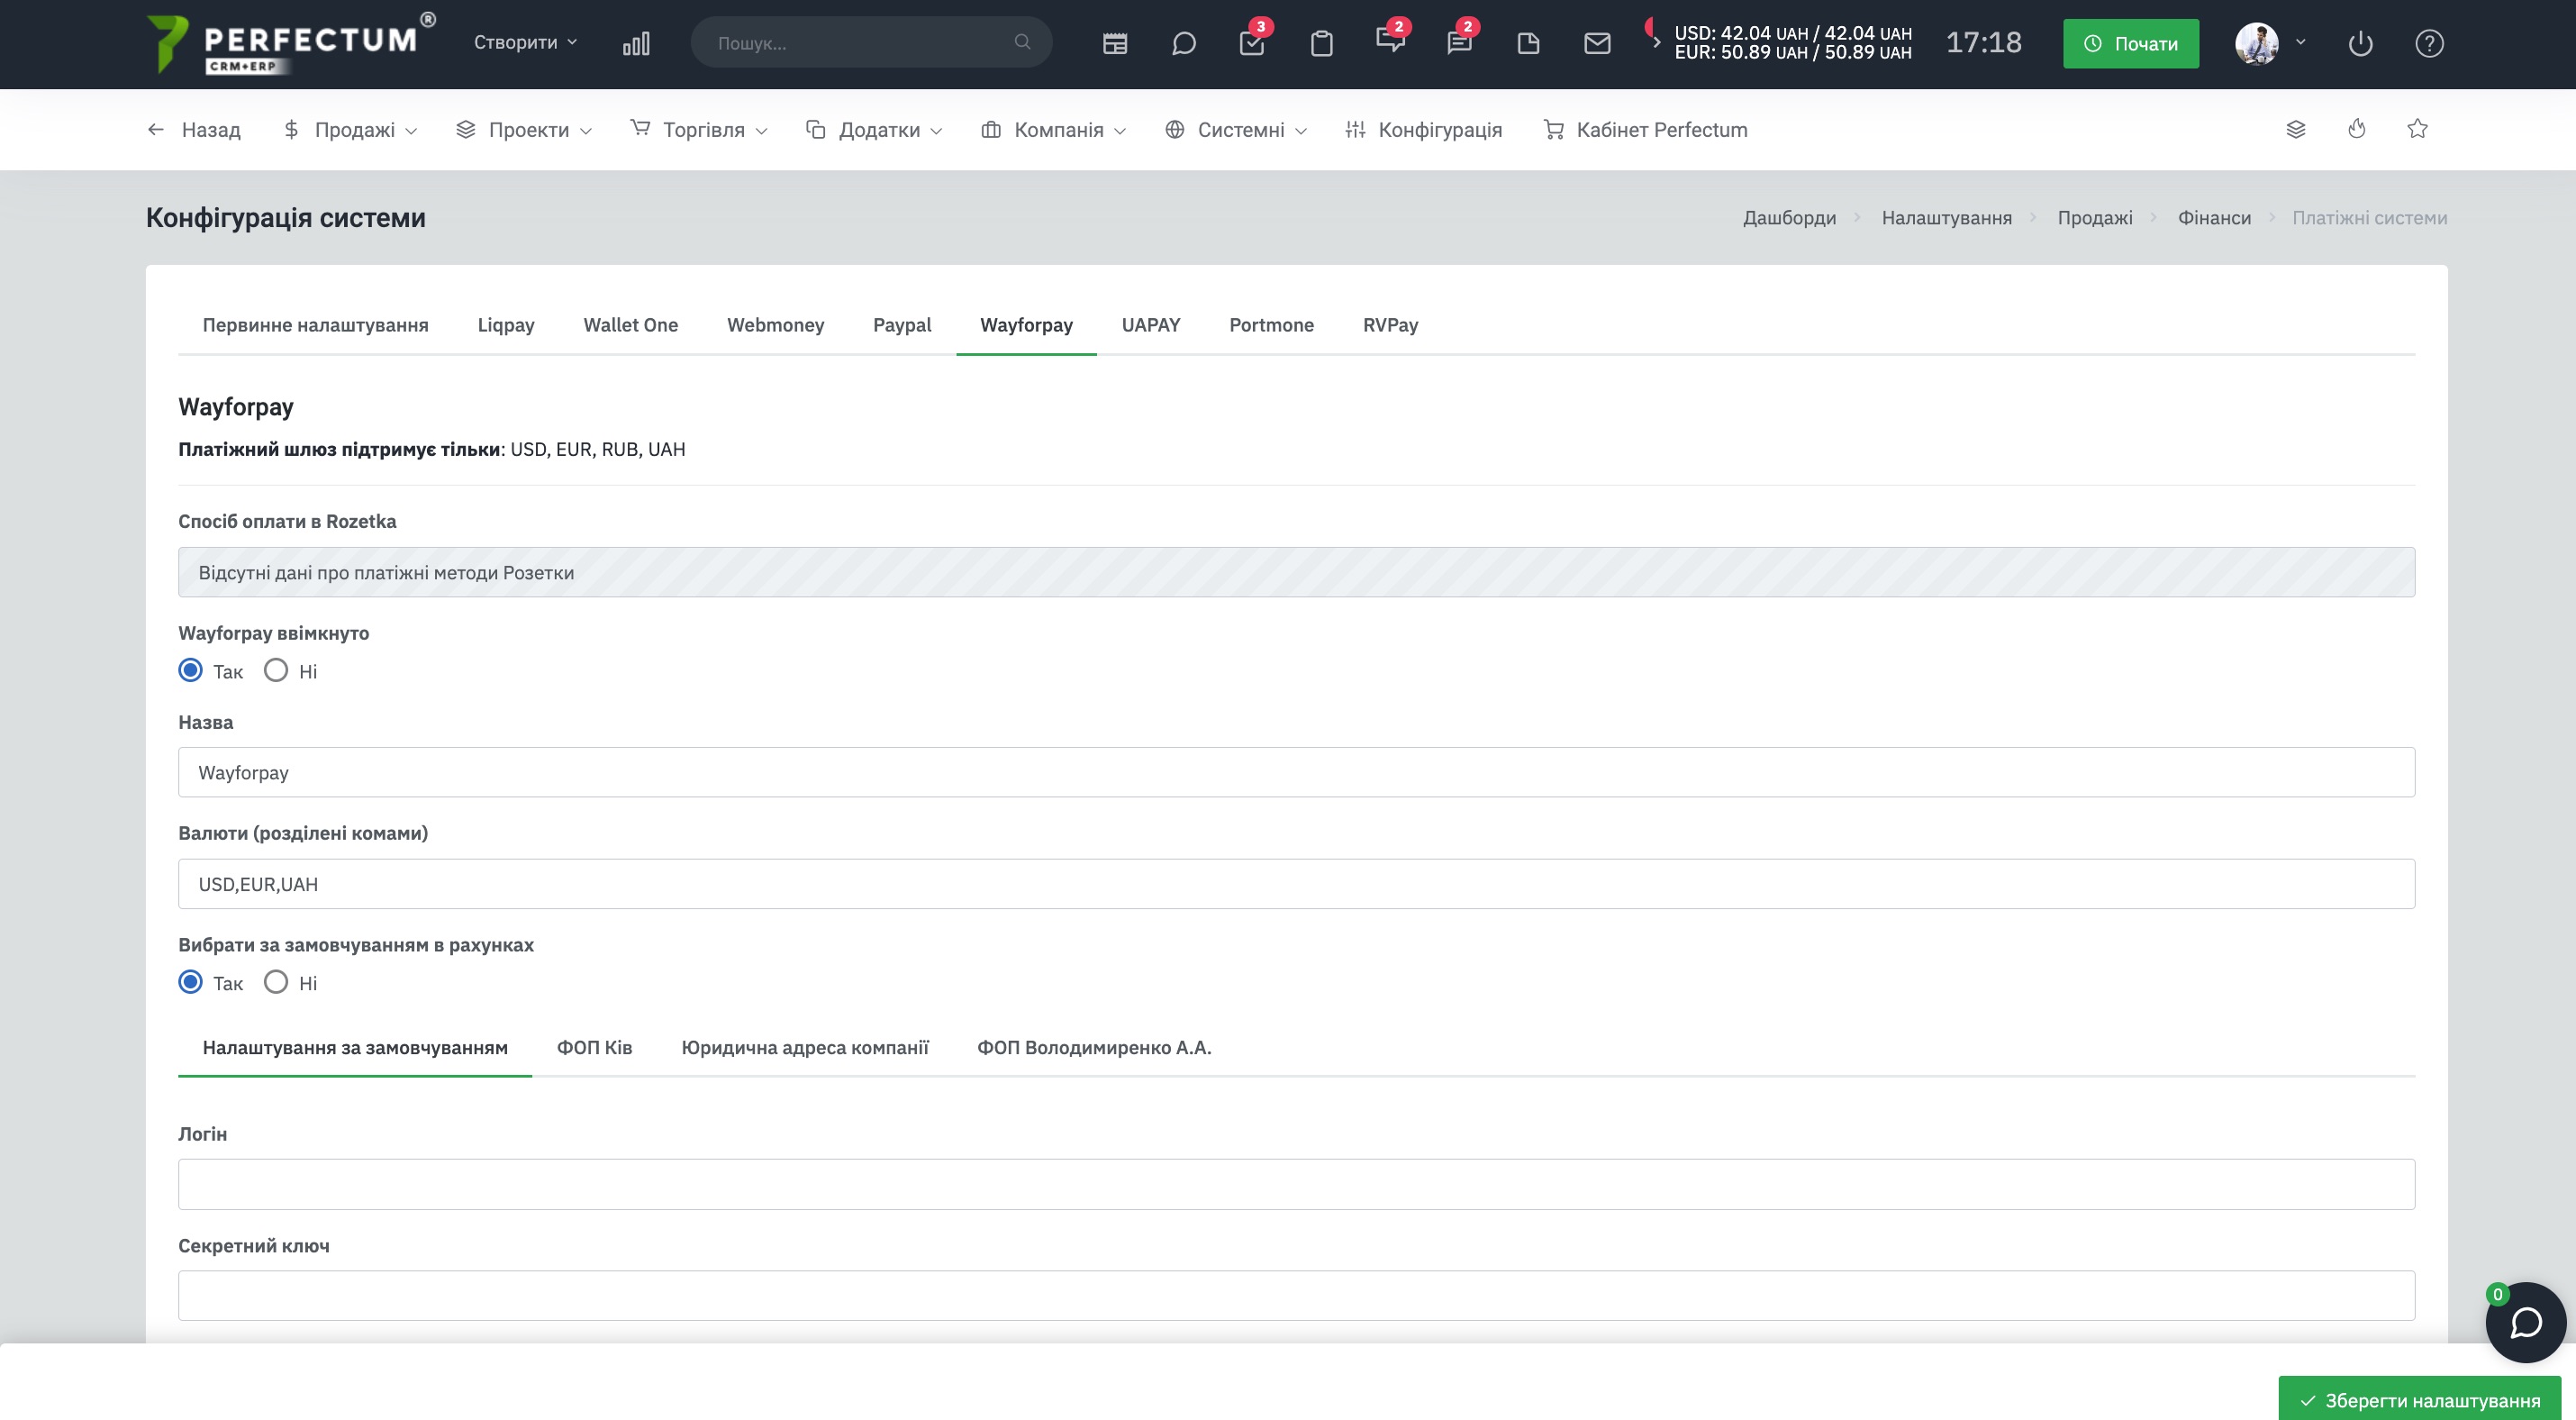Switch to the Wallet One tab
Image resolution: width=2576 pixels, height=1420 pixels.
pyautogui.click(x=631, y=325)
